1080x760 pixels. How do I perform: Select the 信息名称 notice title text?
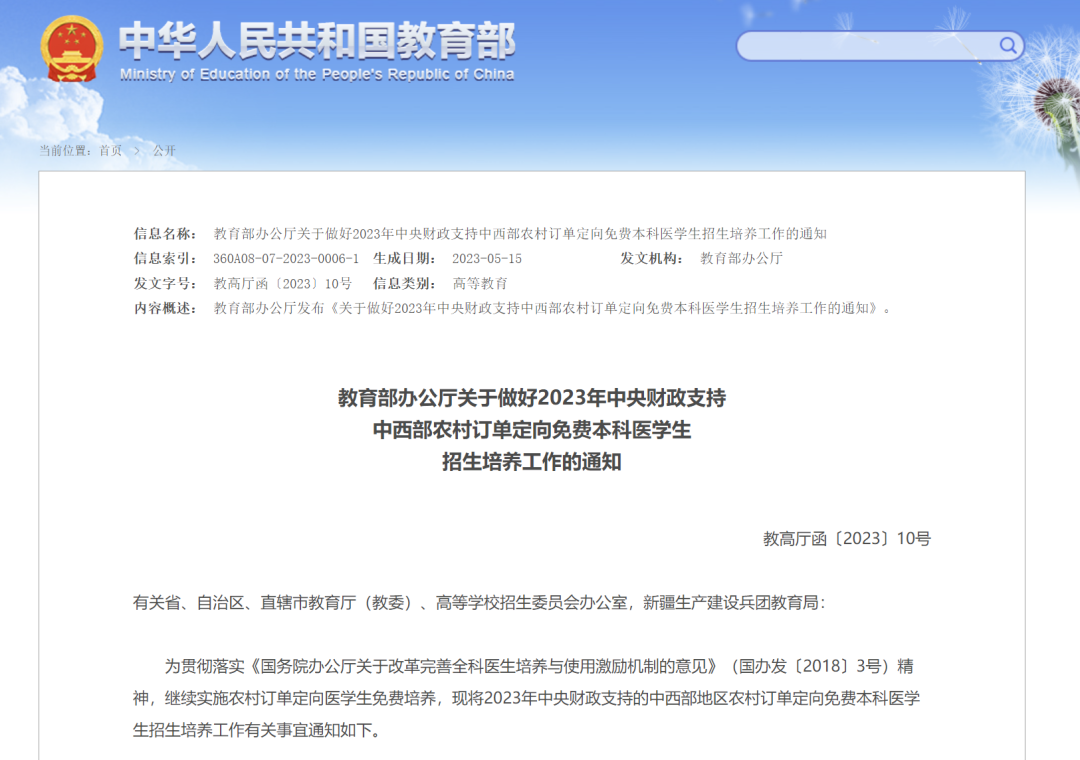(520, 235)
